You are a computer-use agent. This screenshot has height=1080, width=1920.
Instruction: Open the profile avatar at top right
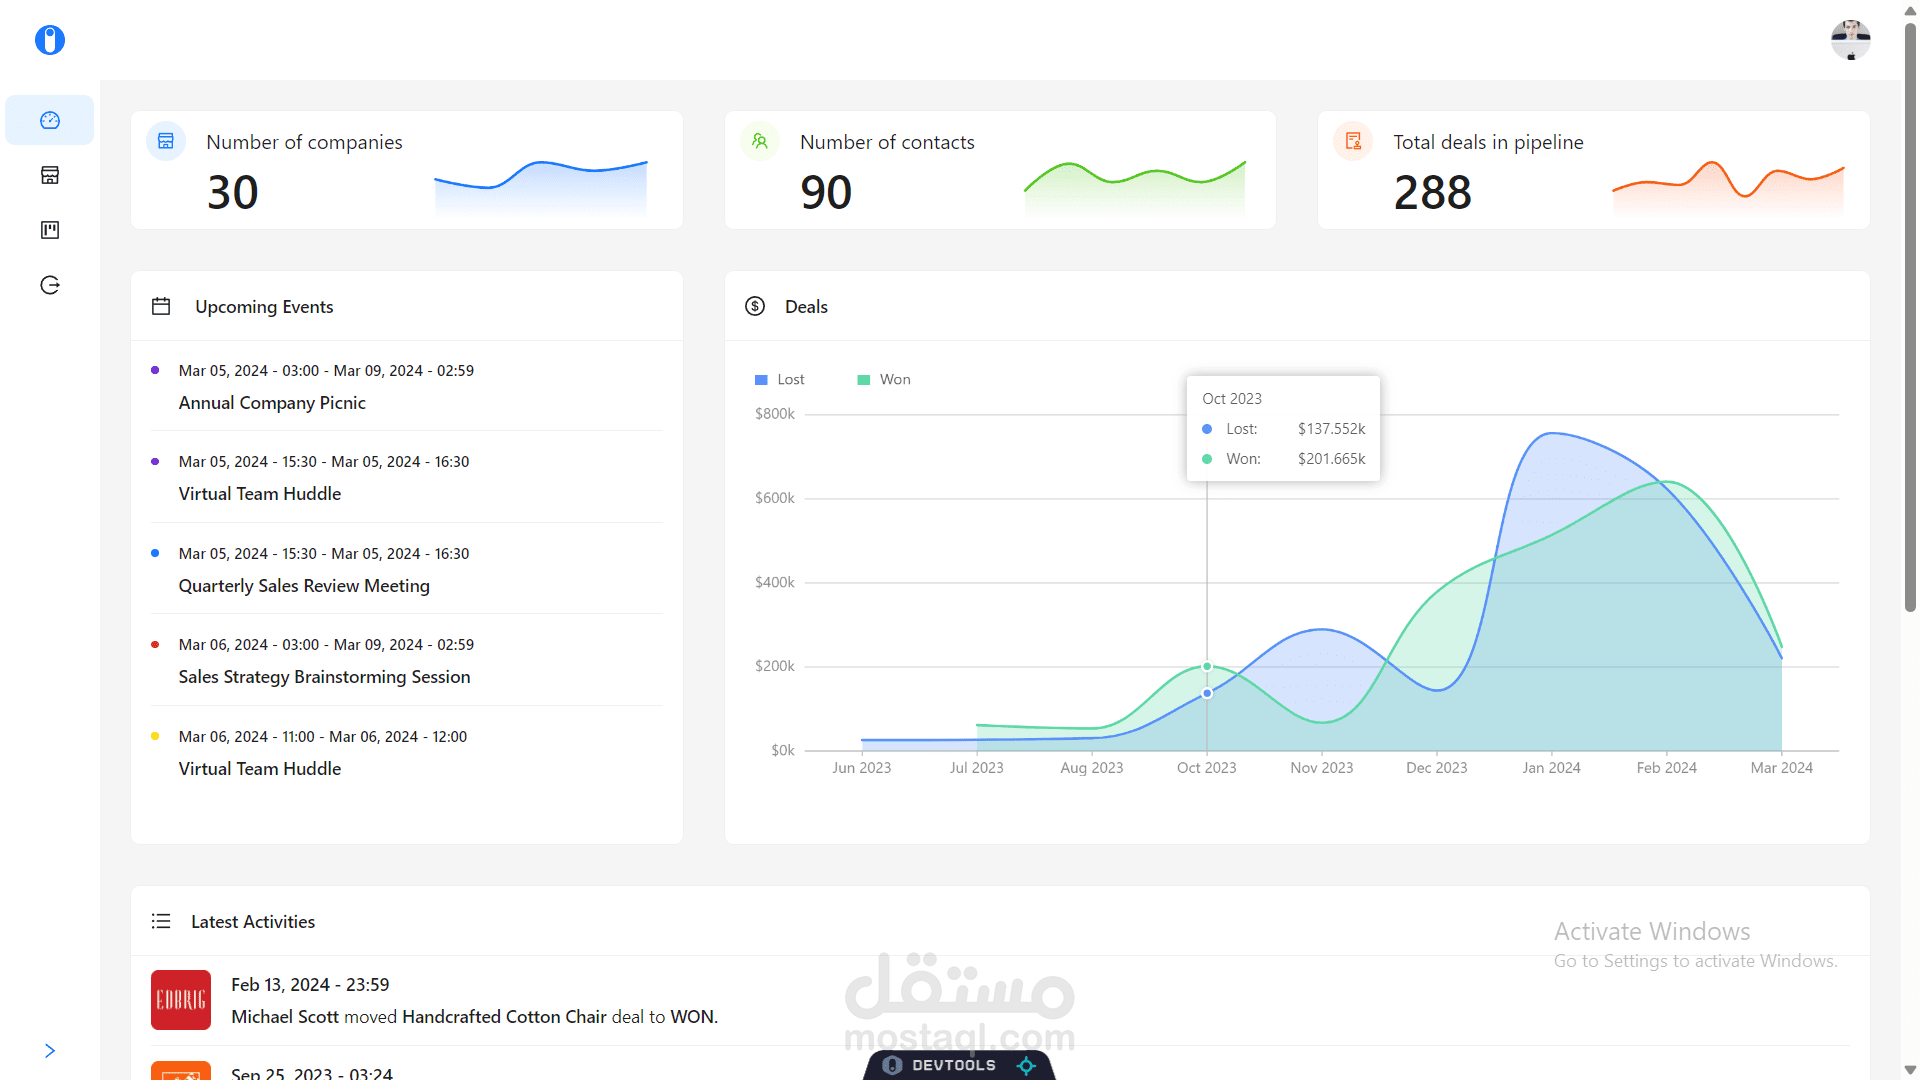pyautogui.click(x=1850, y=40)
